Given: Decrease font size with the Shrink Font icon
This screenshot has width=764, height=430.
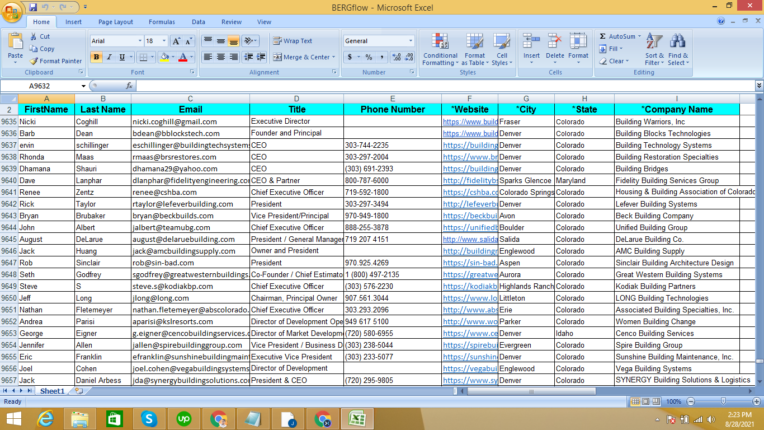Looking at the screenshot, I should click(189, 41).
